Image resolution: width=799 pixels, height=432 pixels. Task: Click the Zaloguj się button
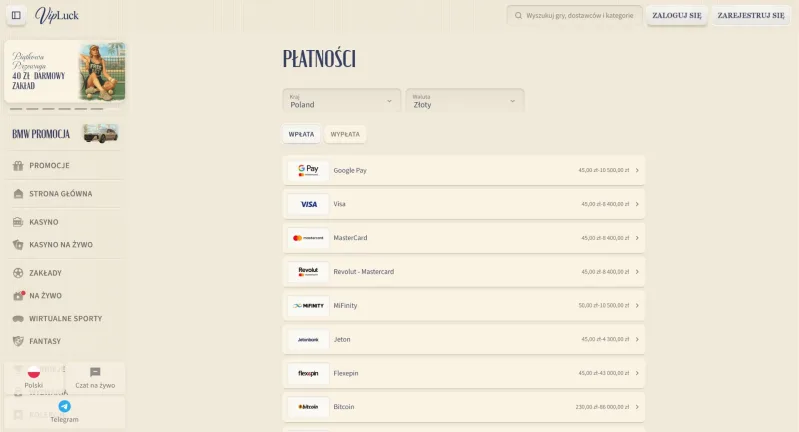(677, 16)
